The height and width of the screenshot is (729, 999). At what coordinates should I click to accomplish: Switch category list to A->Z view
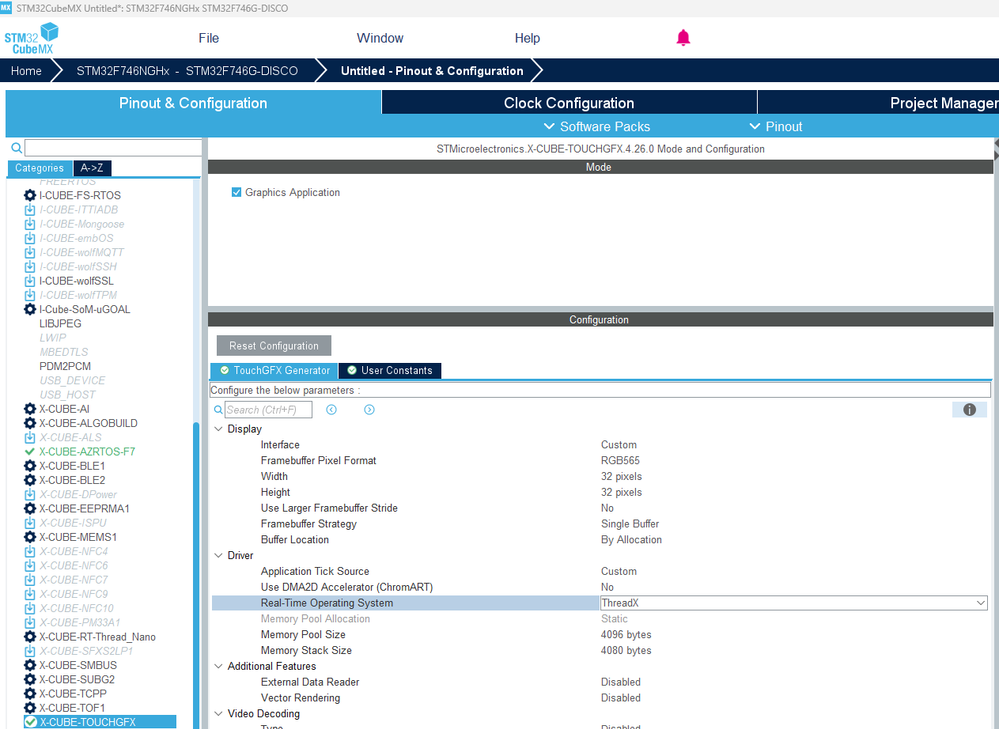(92, 168)
